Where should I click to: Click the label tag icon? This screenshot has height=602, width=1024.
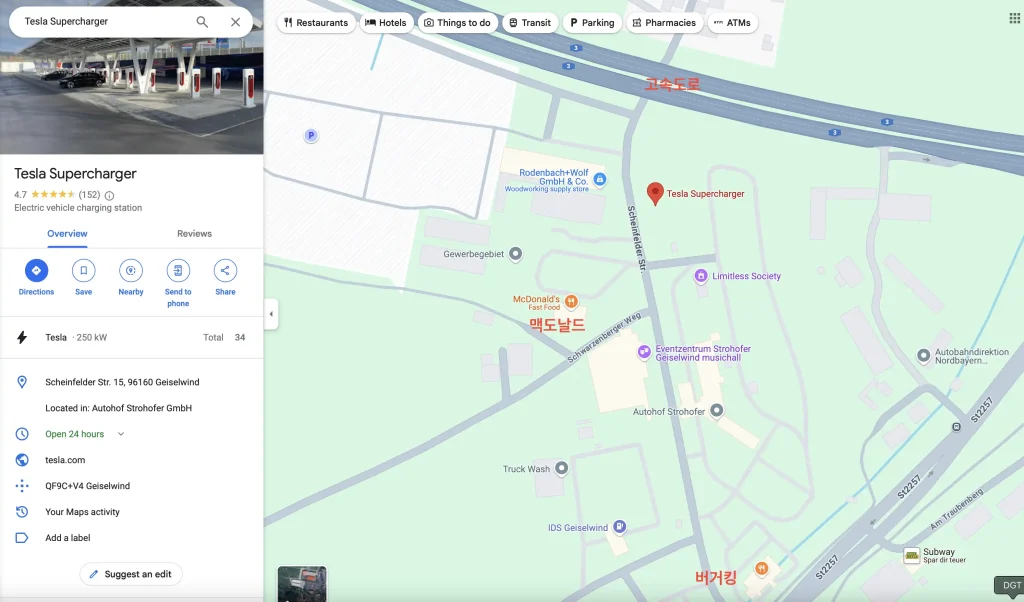coord(22,538)
